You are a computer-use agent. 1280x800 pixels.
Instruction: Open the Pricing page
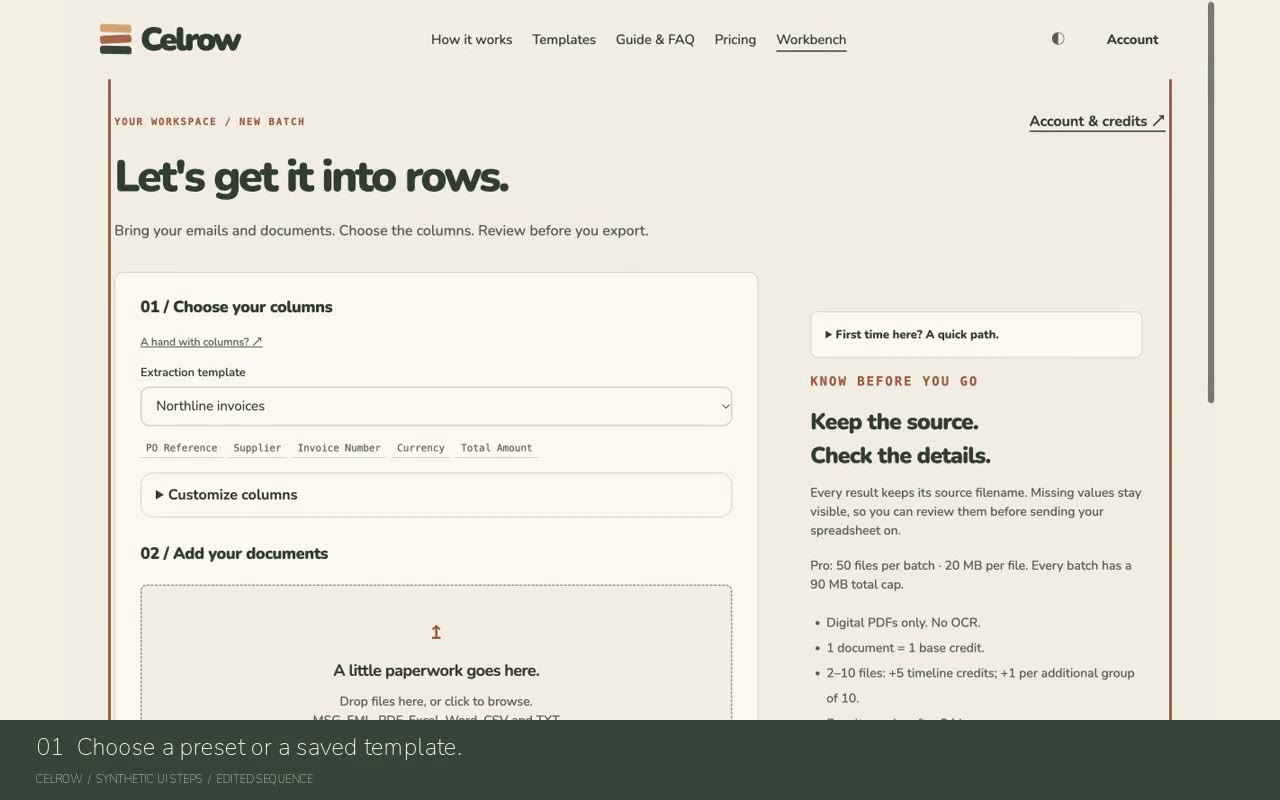point(735,40)
